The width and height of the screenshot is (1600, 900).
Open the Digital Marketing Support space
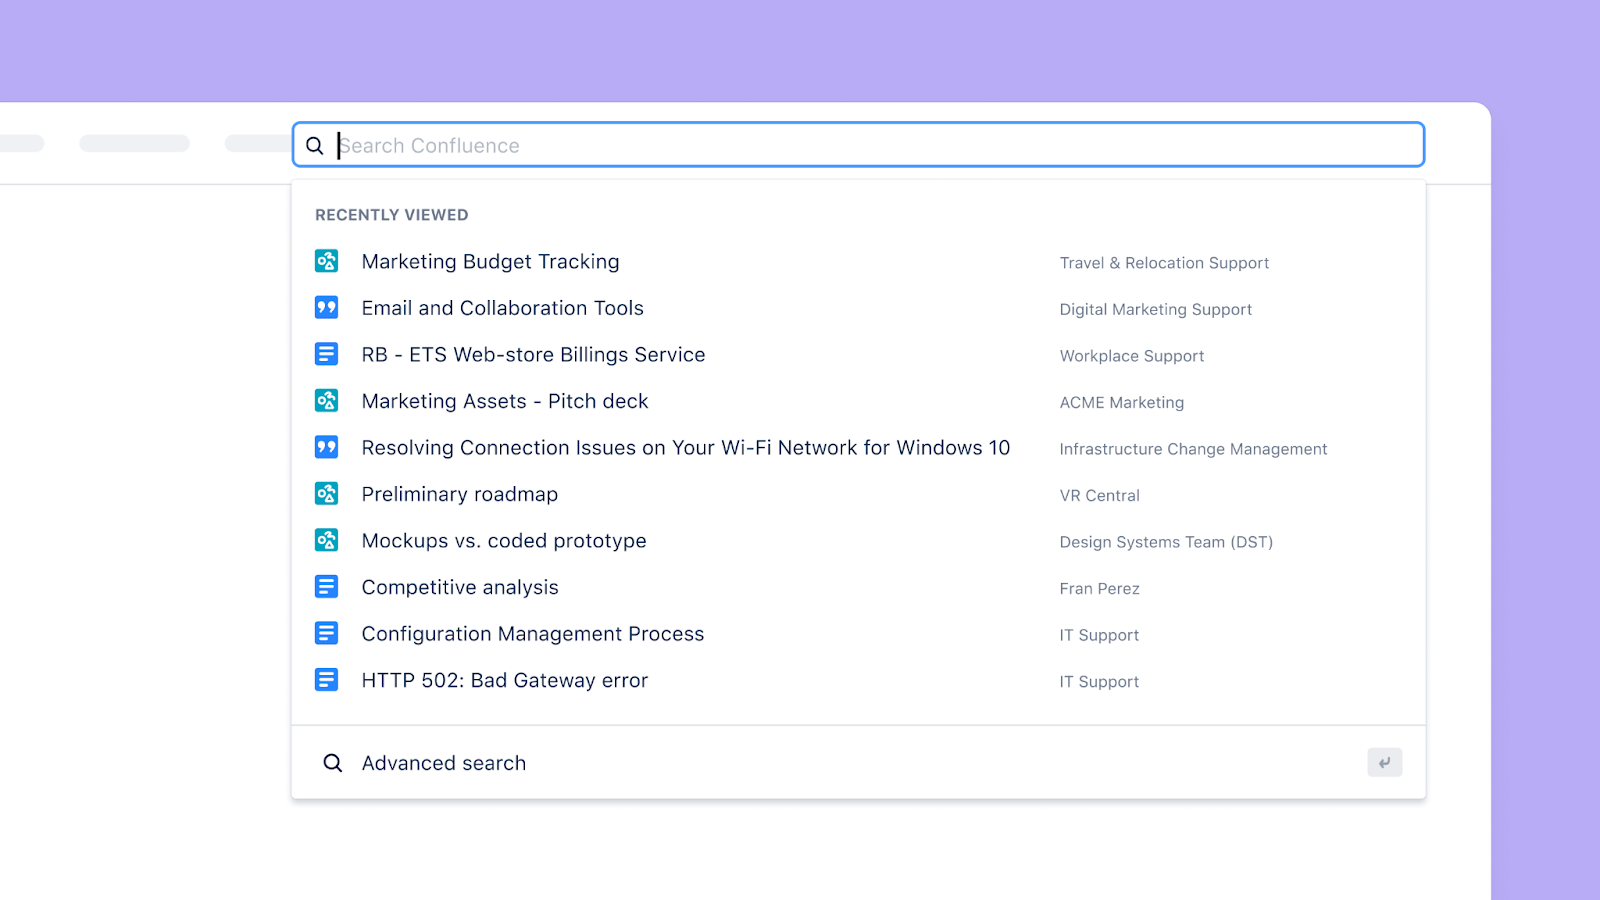[x=1155, y=309]
